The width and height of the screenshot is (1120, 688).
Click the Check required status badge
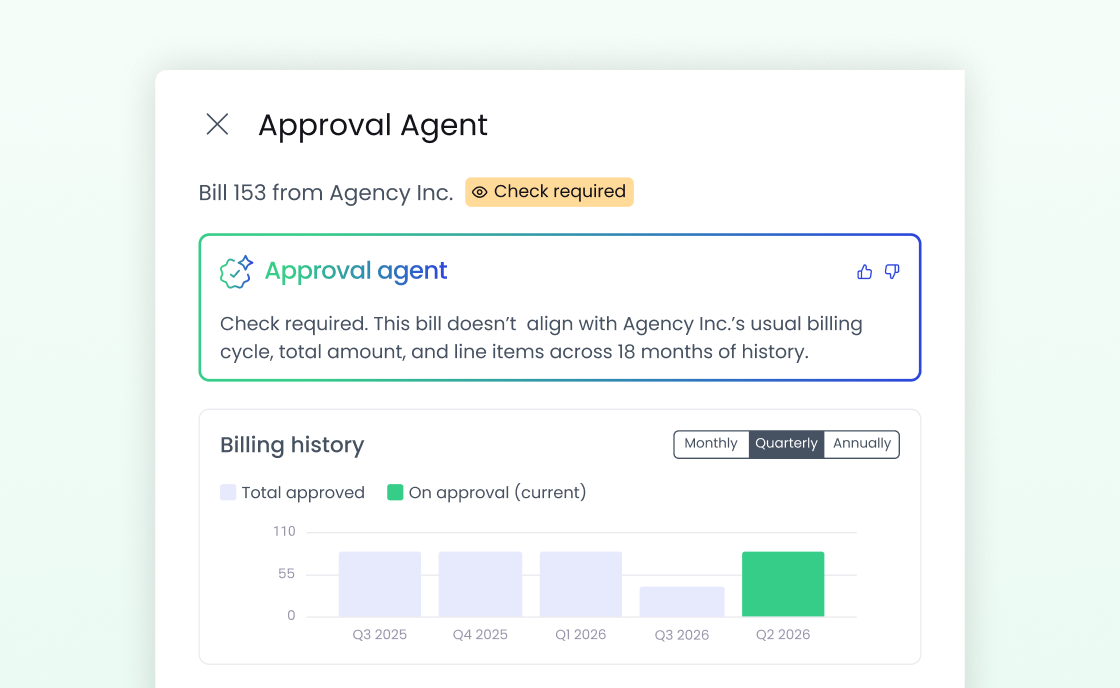click(x=549, y=192)
